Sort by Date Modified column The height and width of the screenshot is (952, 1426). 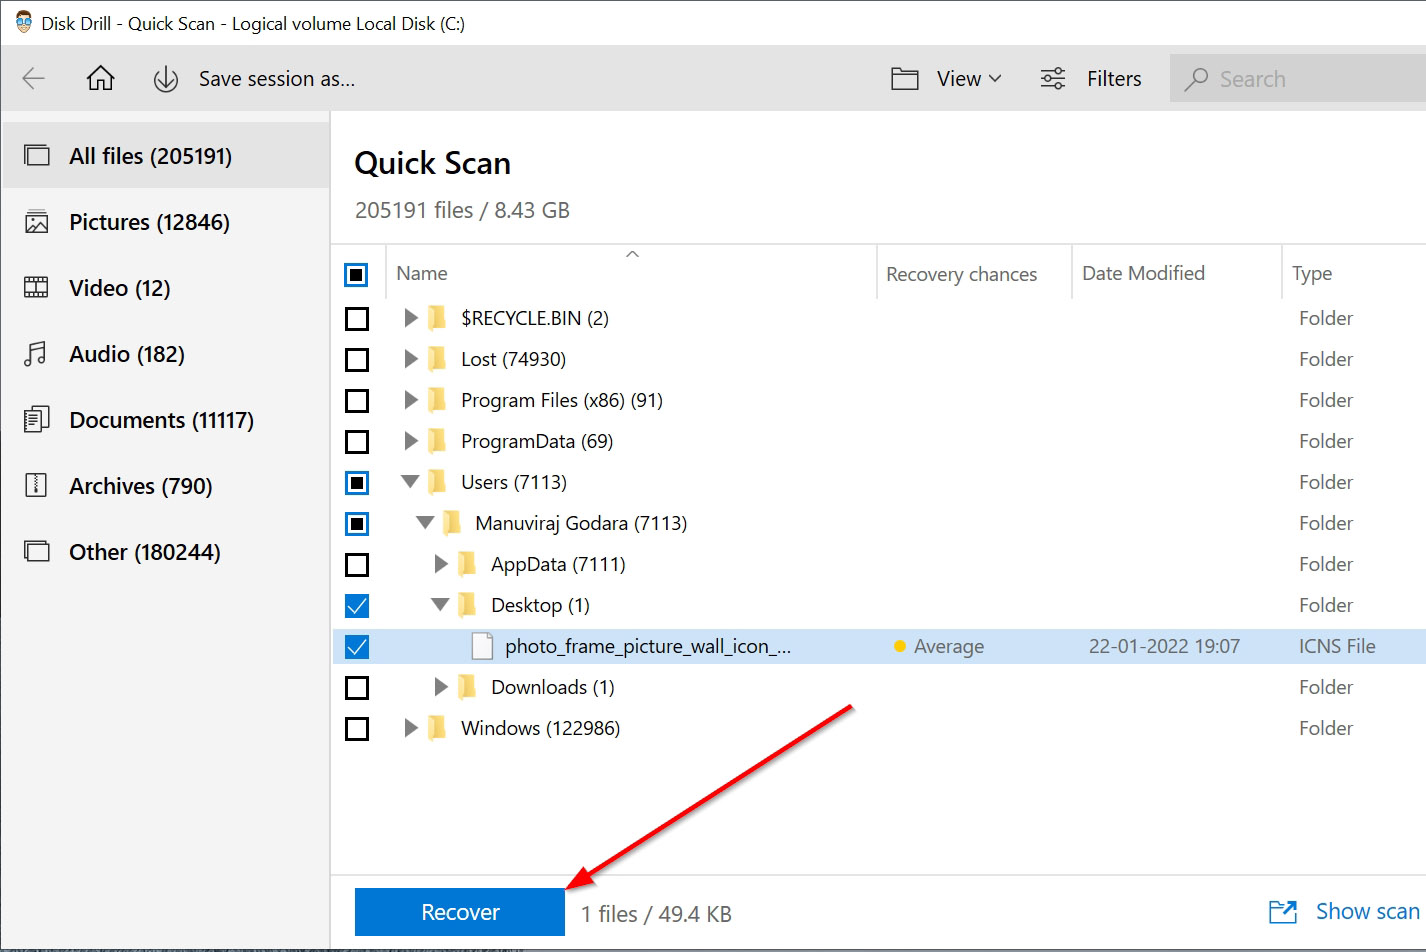pyautogui.click(x=1176, y=273)
